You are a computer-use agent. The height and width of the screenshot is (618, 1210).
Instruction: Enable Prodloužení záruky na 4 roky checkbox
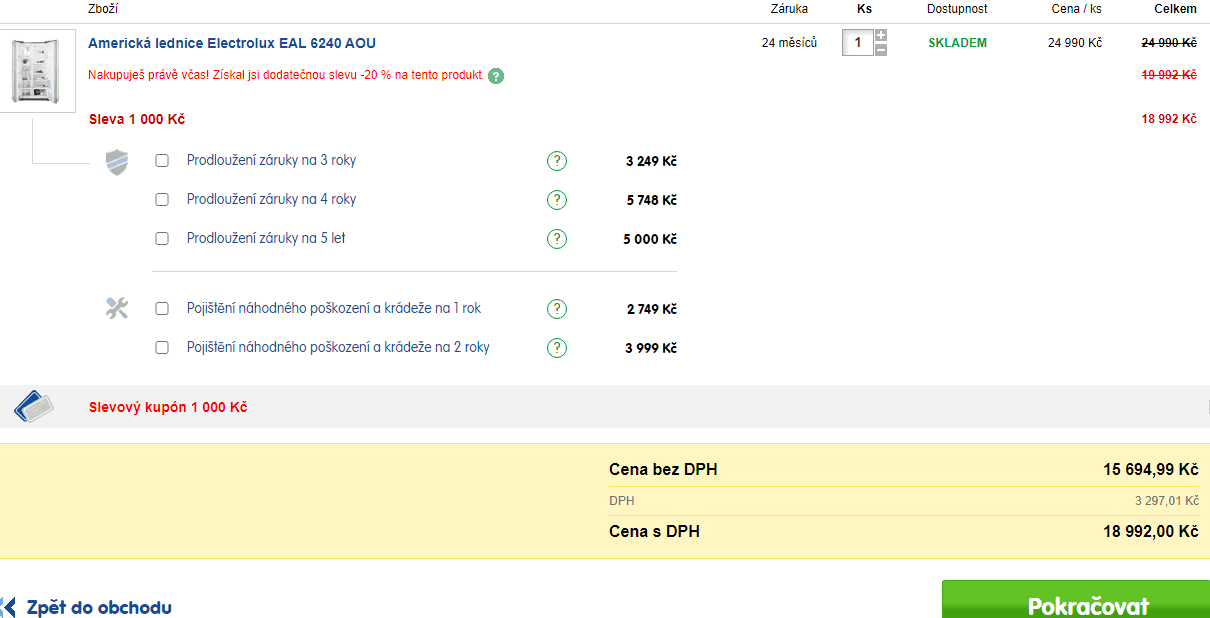tap(162, 200)
